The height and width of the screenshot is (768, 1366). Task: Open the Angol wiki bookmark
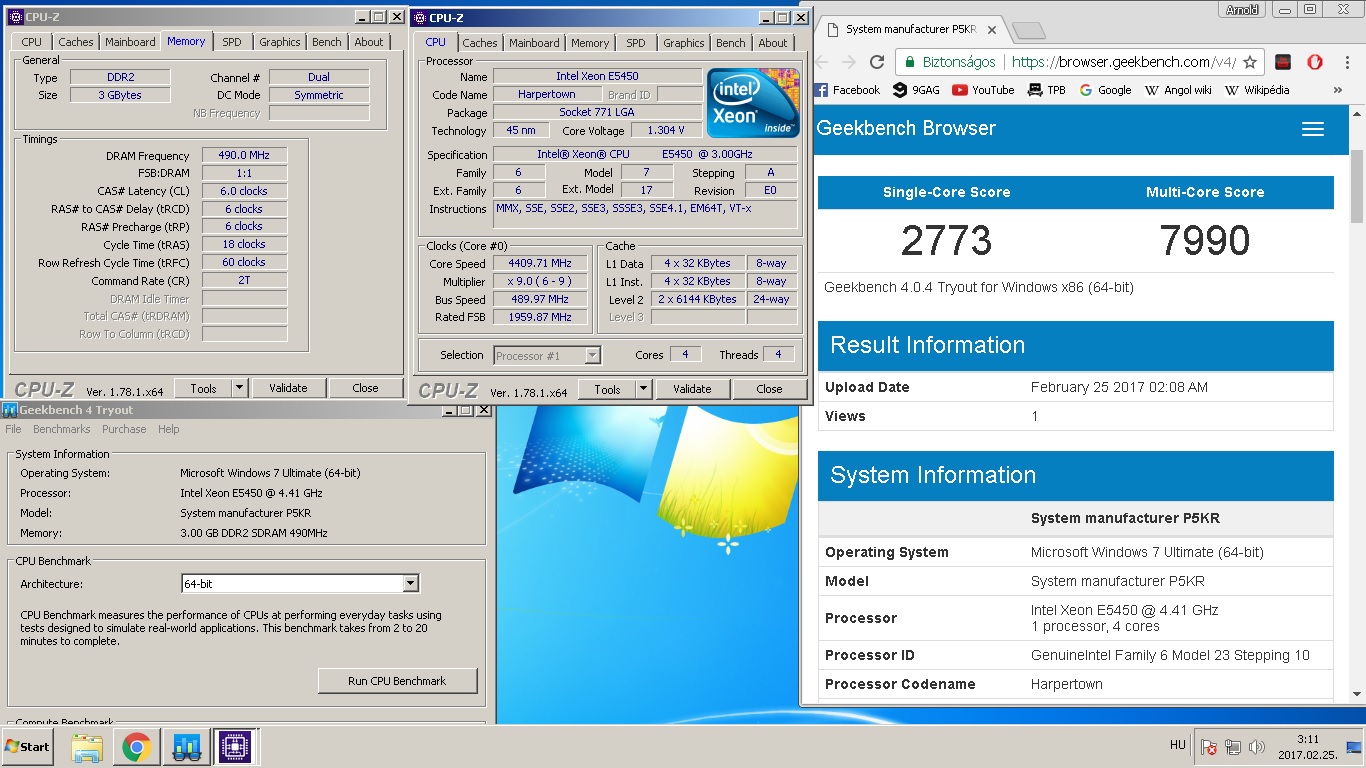1178,90
